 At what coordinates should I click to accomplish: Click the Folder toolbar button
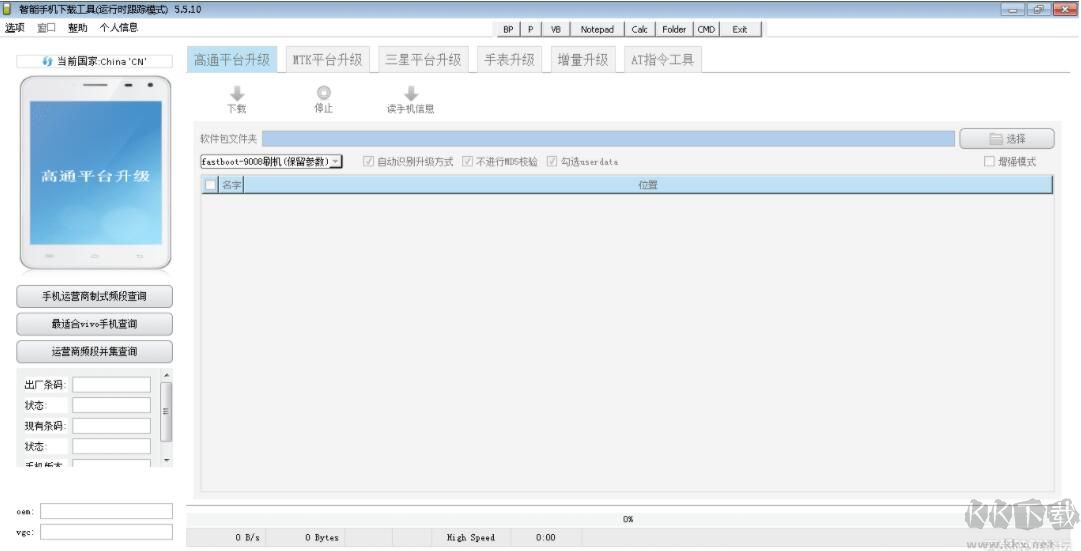coord(674,29)
